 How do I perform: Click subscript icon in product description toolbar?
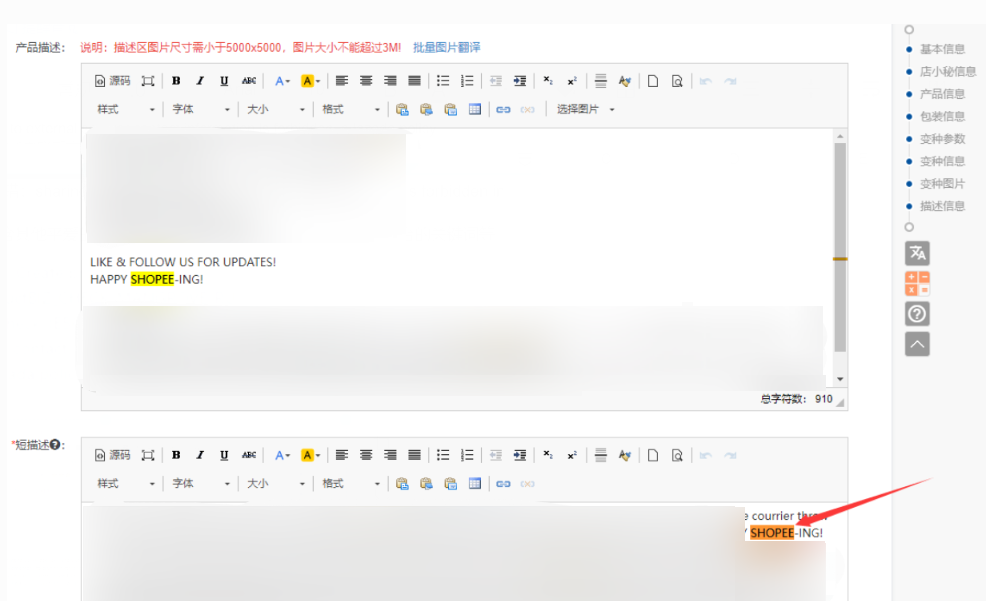pyautogui.click(x=547, y=81)
